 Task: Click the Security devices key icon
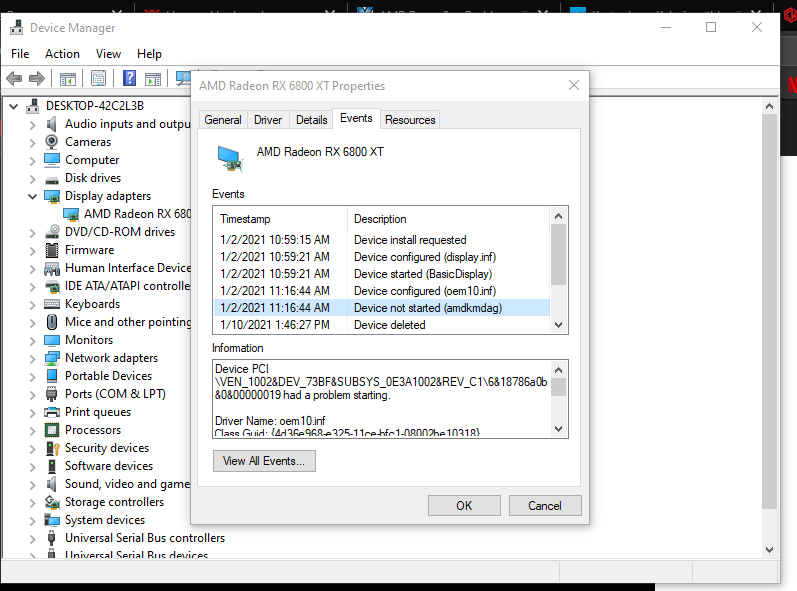point(52,448)
